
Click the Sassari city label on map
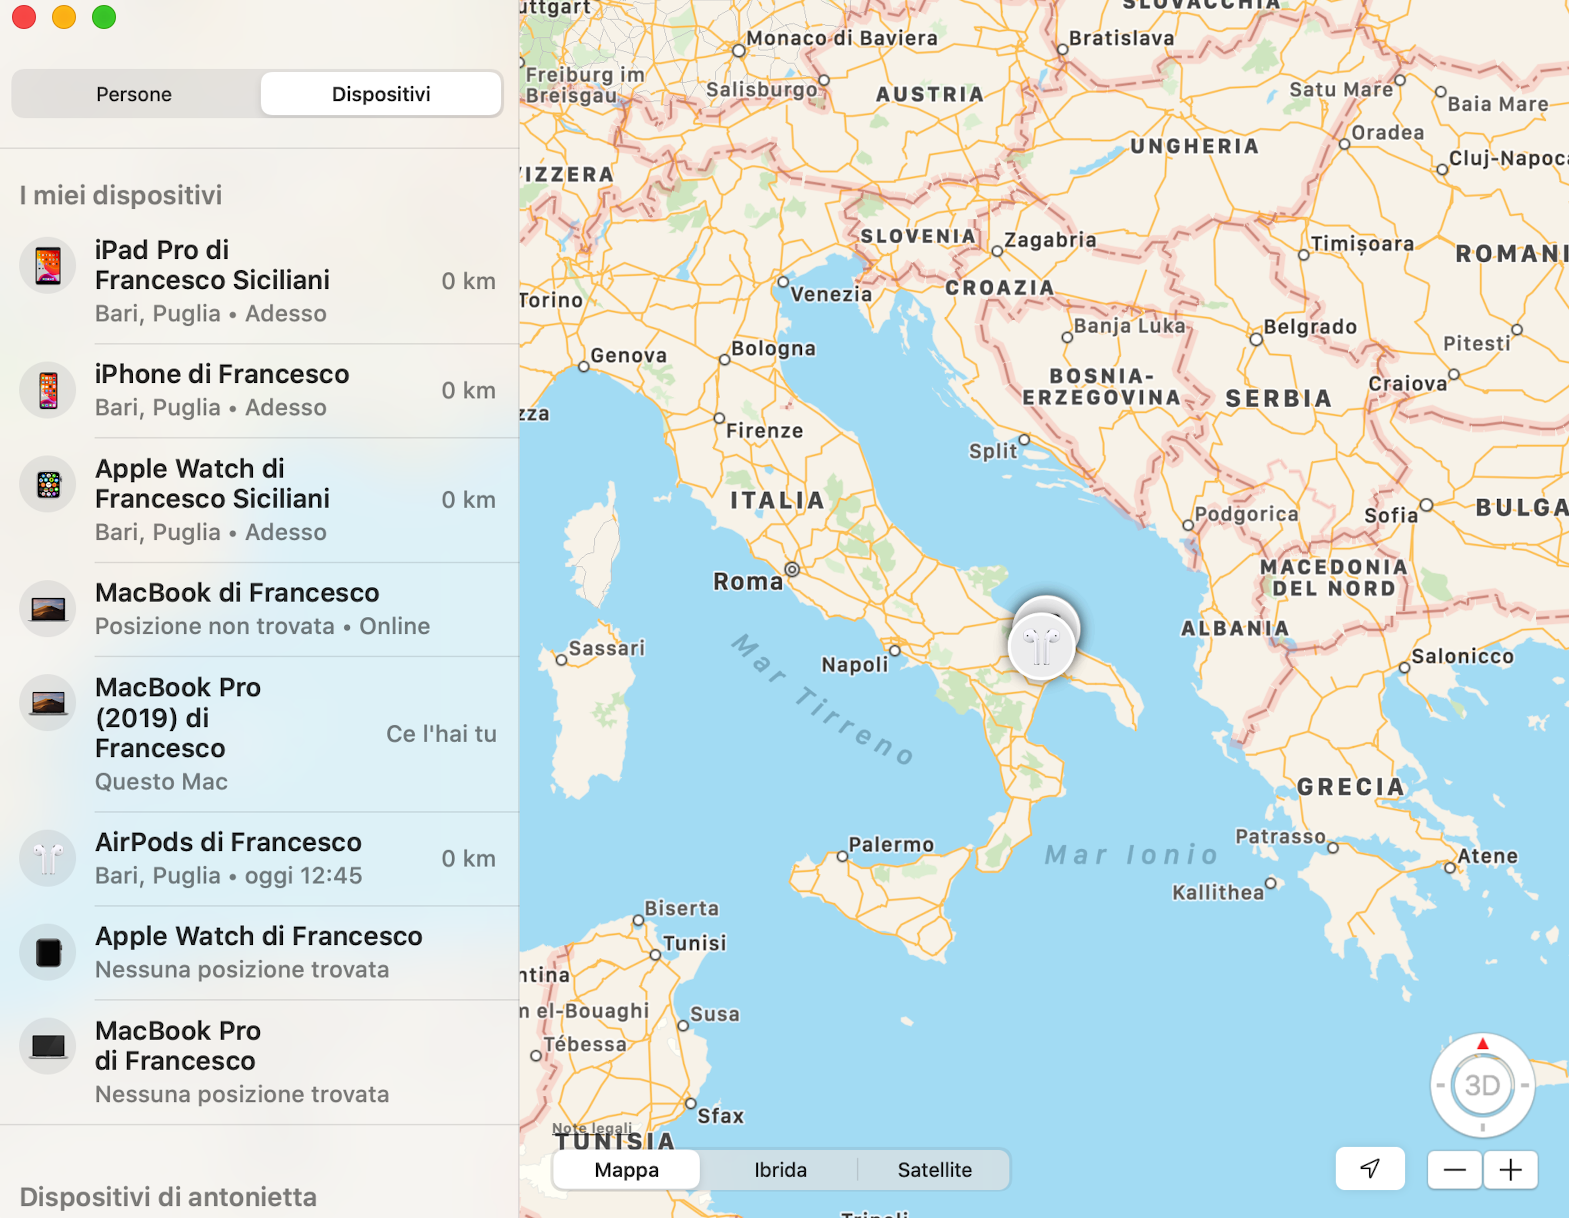[x=606, y=647]
